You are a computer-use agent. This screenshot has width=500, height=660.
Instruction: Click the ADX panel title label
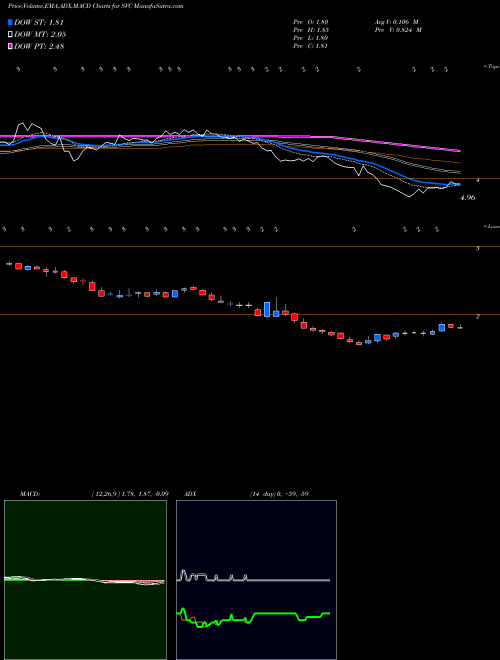(x=191, y=494)
